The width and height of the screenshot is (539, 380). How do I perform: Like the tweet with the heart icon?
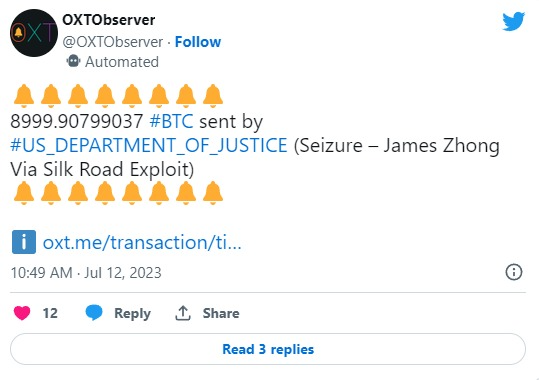point(22,313)
